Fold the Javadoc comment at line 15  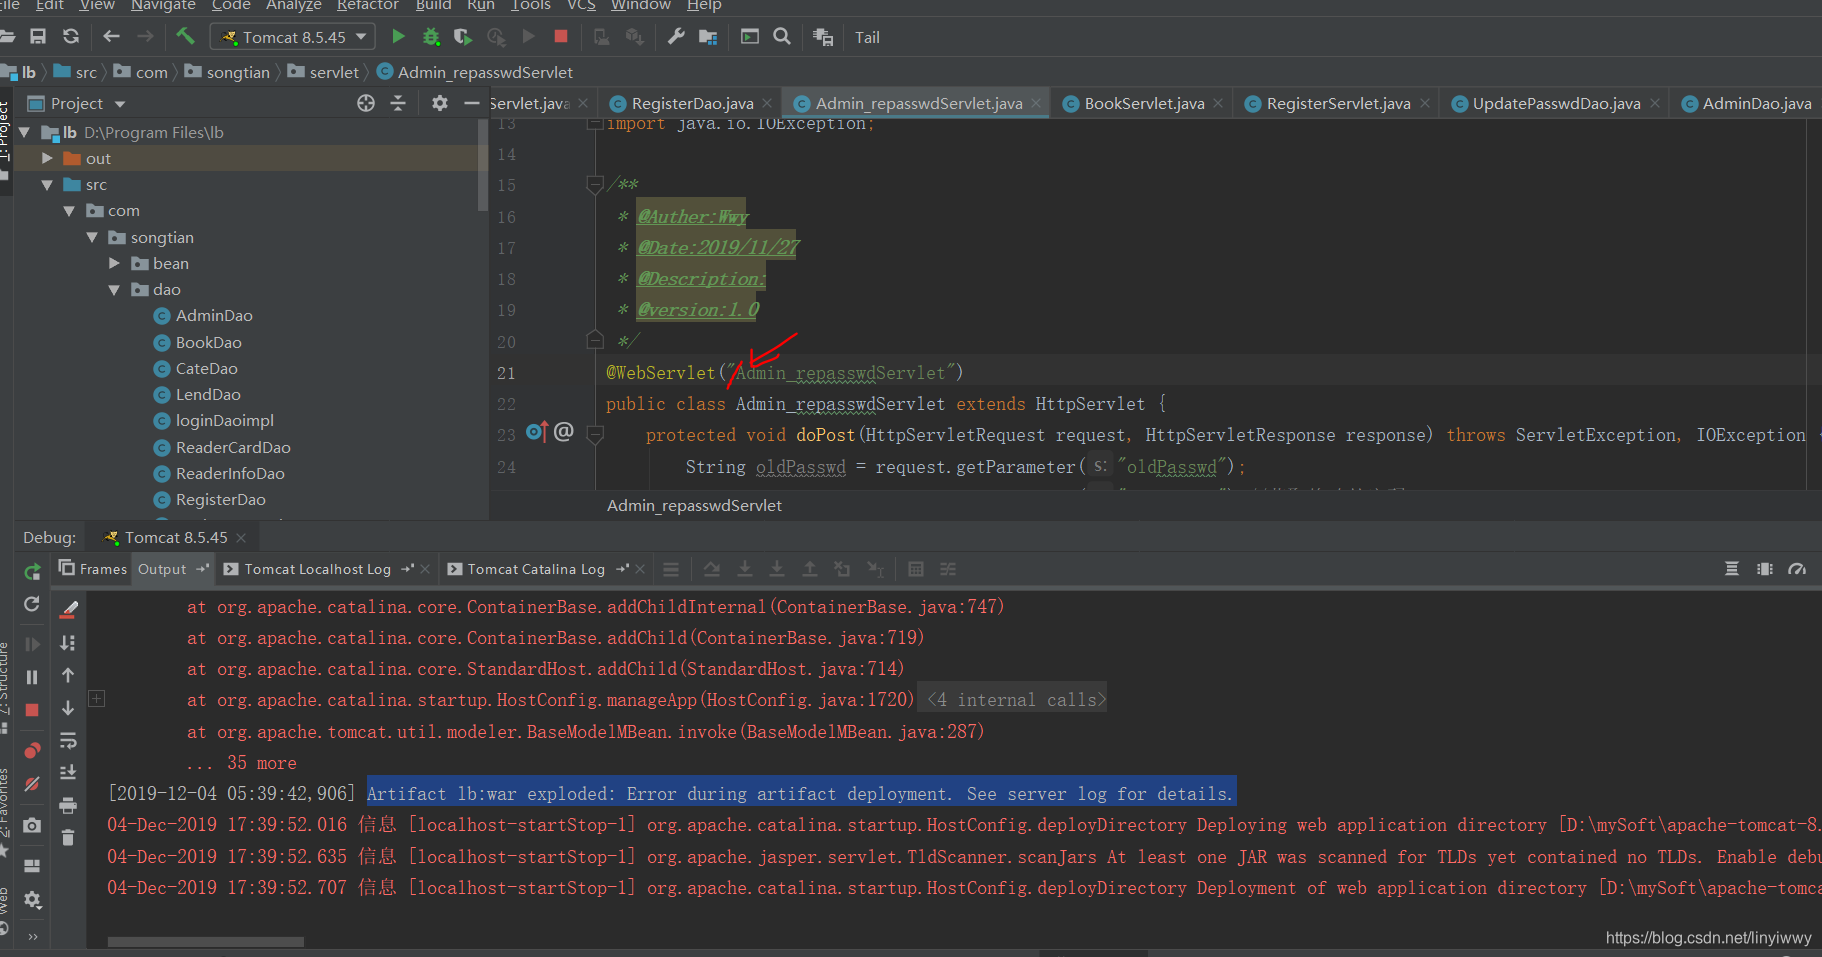[x=595, y=184]
